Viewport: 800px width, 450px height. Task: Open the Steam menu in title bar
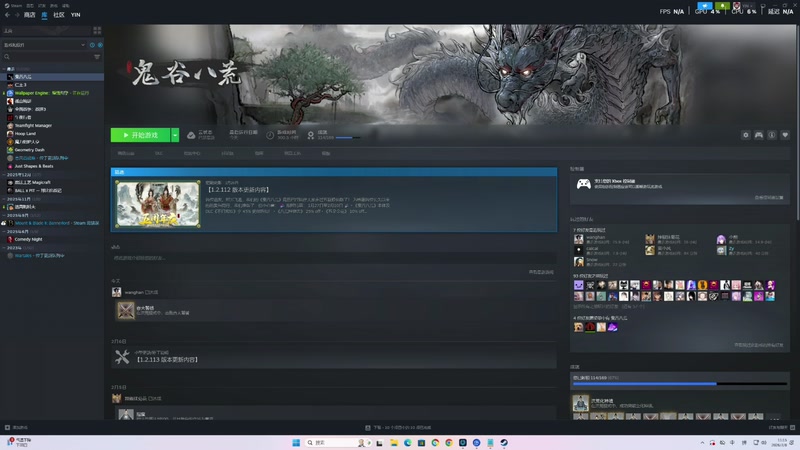[14, 6]
